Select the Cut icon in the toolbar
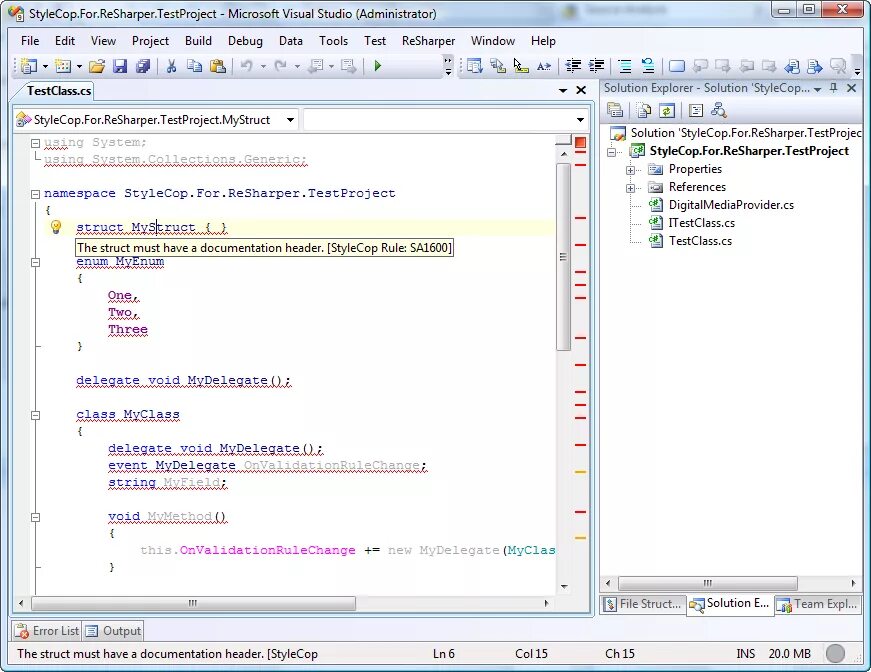 click(x=172, y=65)
